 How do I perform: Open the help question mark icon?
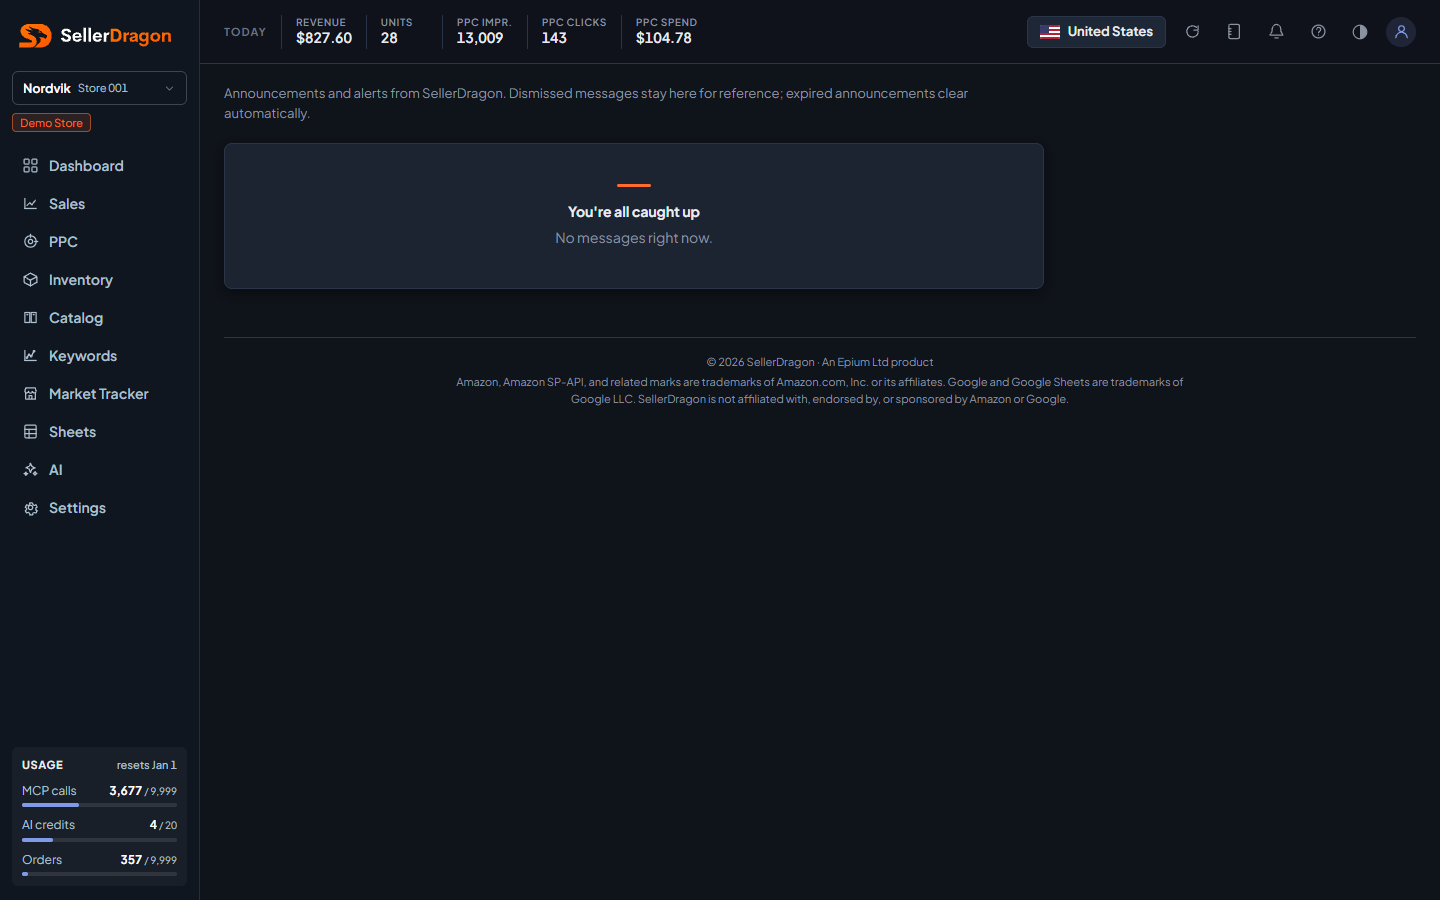coord(1318,32)
